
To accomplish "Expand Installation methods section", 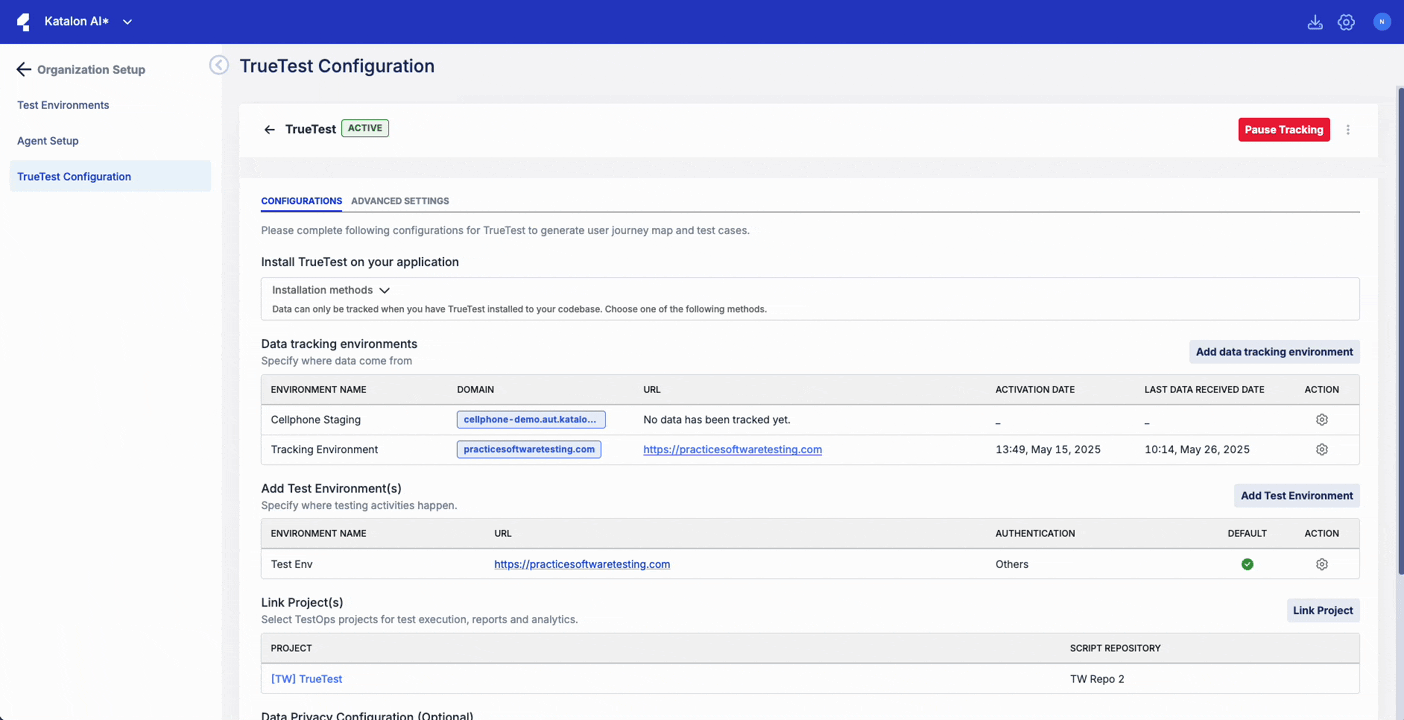I will (x=331, y=290).
